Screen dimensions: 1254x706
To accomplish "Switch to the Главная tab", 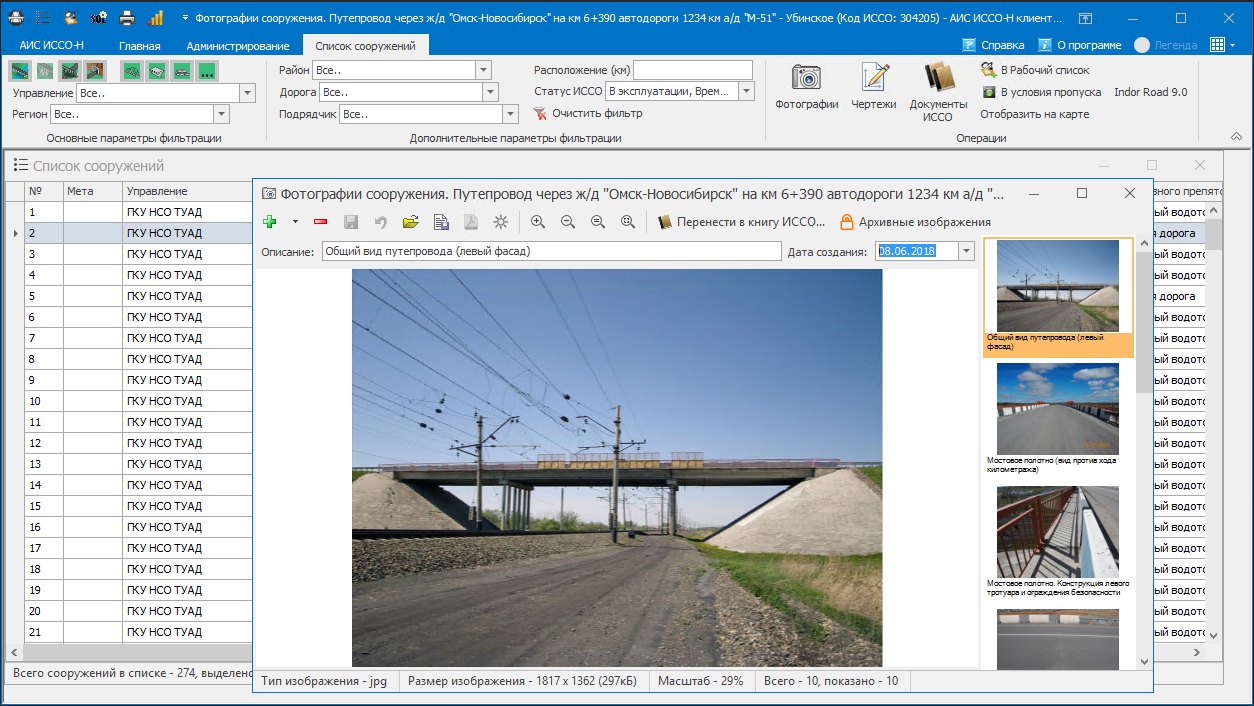I will [140, 45].
